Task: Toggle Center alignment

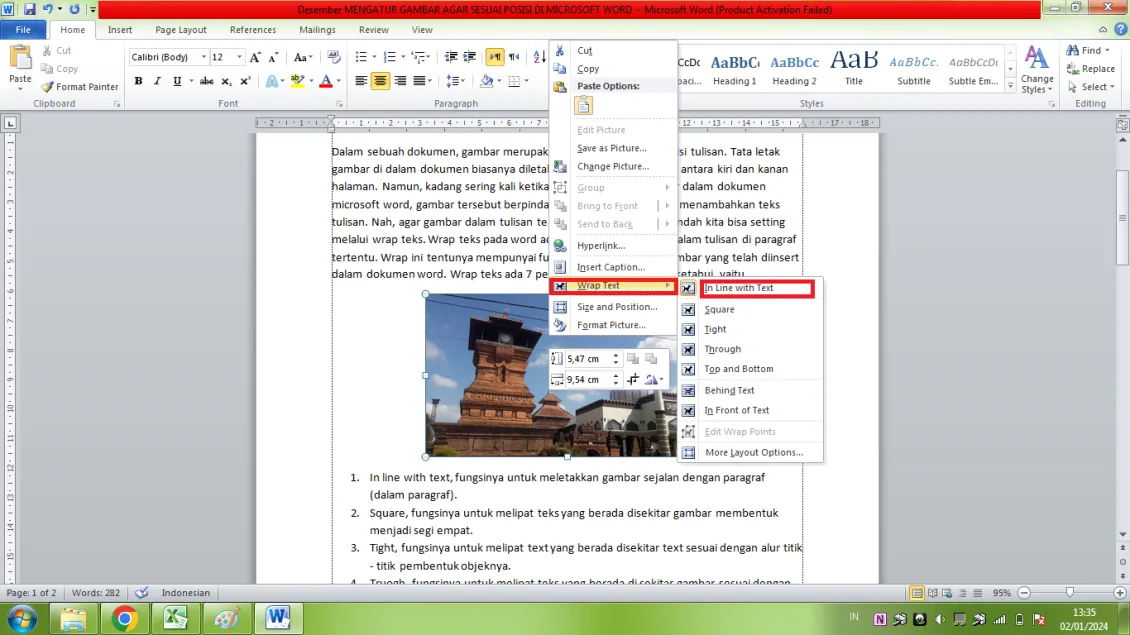Action: (x=381, y=81)
